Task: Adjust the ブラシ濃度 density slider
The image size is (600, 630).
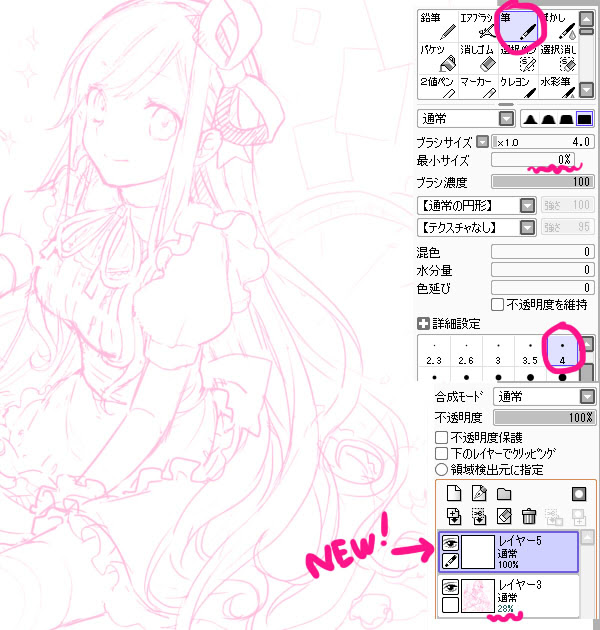Action: (543, 182)
